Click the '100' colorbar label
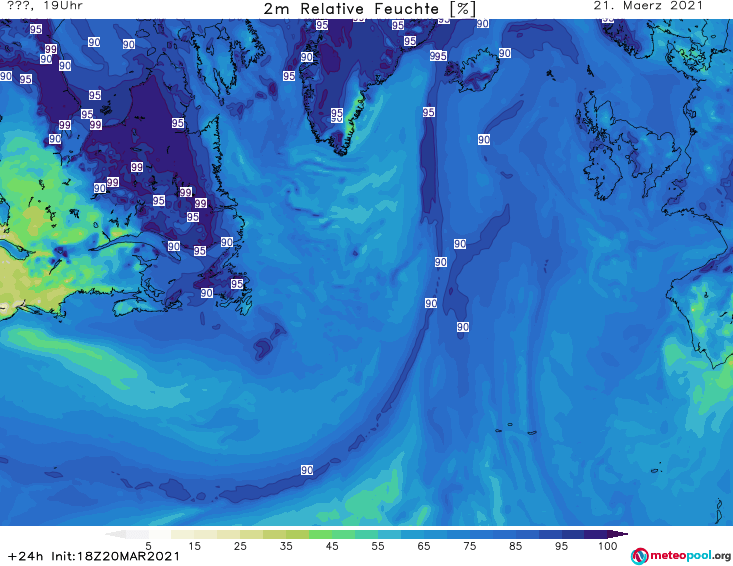This screenshot has width=733, height=566. (607, 545)
